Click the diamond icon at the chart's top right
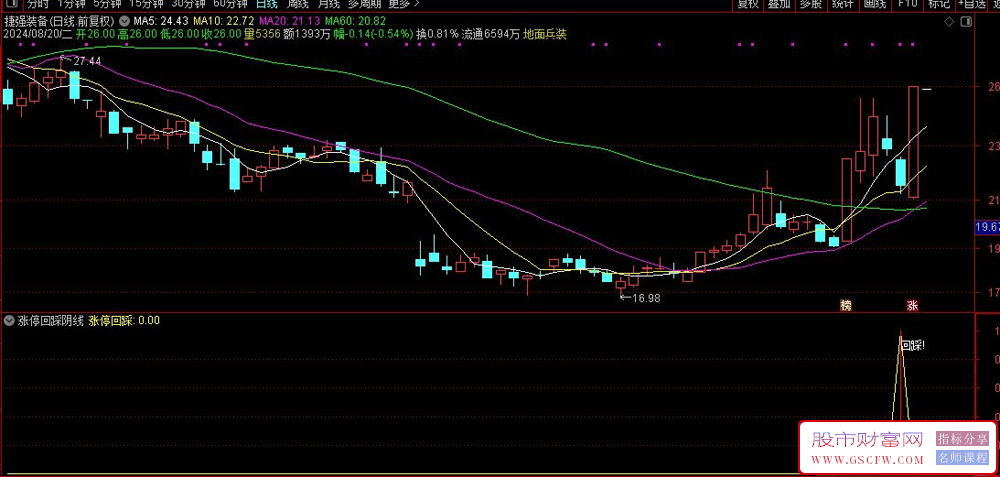 tap(949, 22)
